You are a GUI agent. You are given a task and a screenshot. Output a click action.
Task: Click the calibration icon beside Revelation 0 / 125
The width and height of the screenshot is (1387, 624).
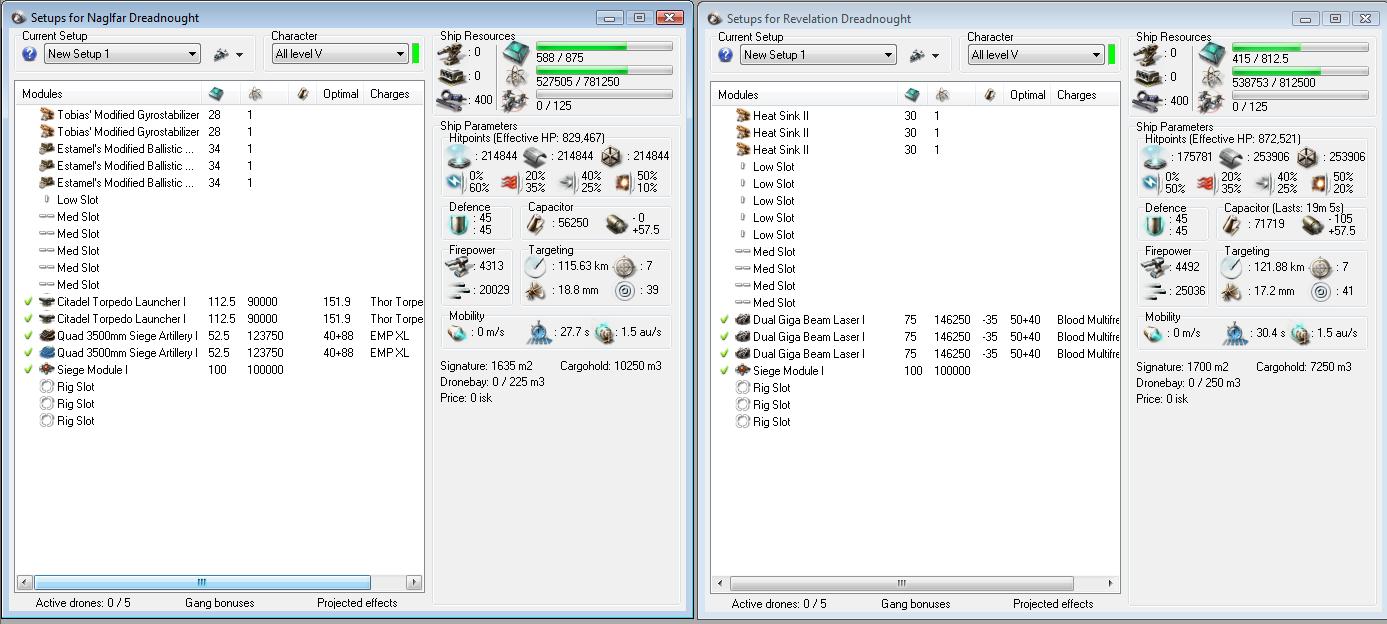(x=1213, y=101)
